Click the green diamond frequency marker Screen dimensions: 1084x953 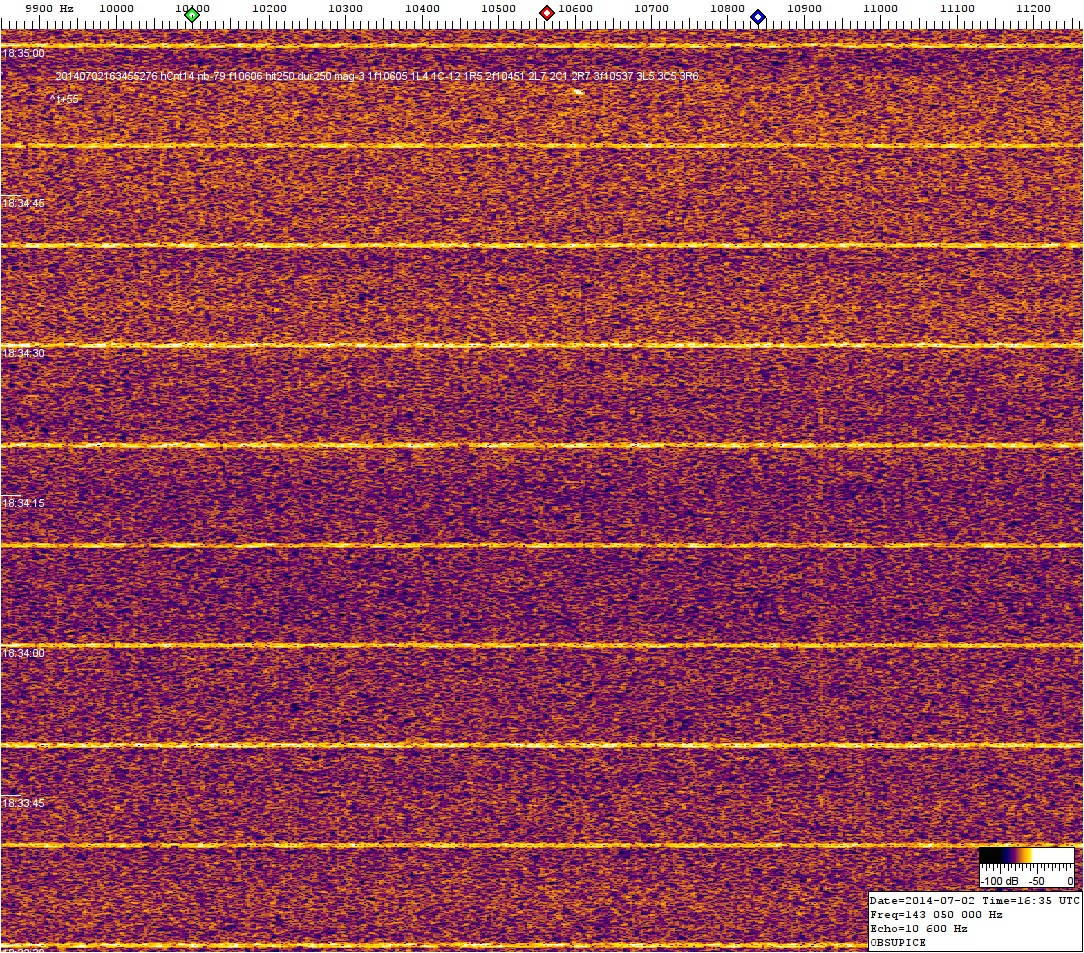pos(192,15)
